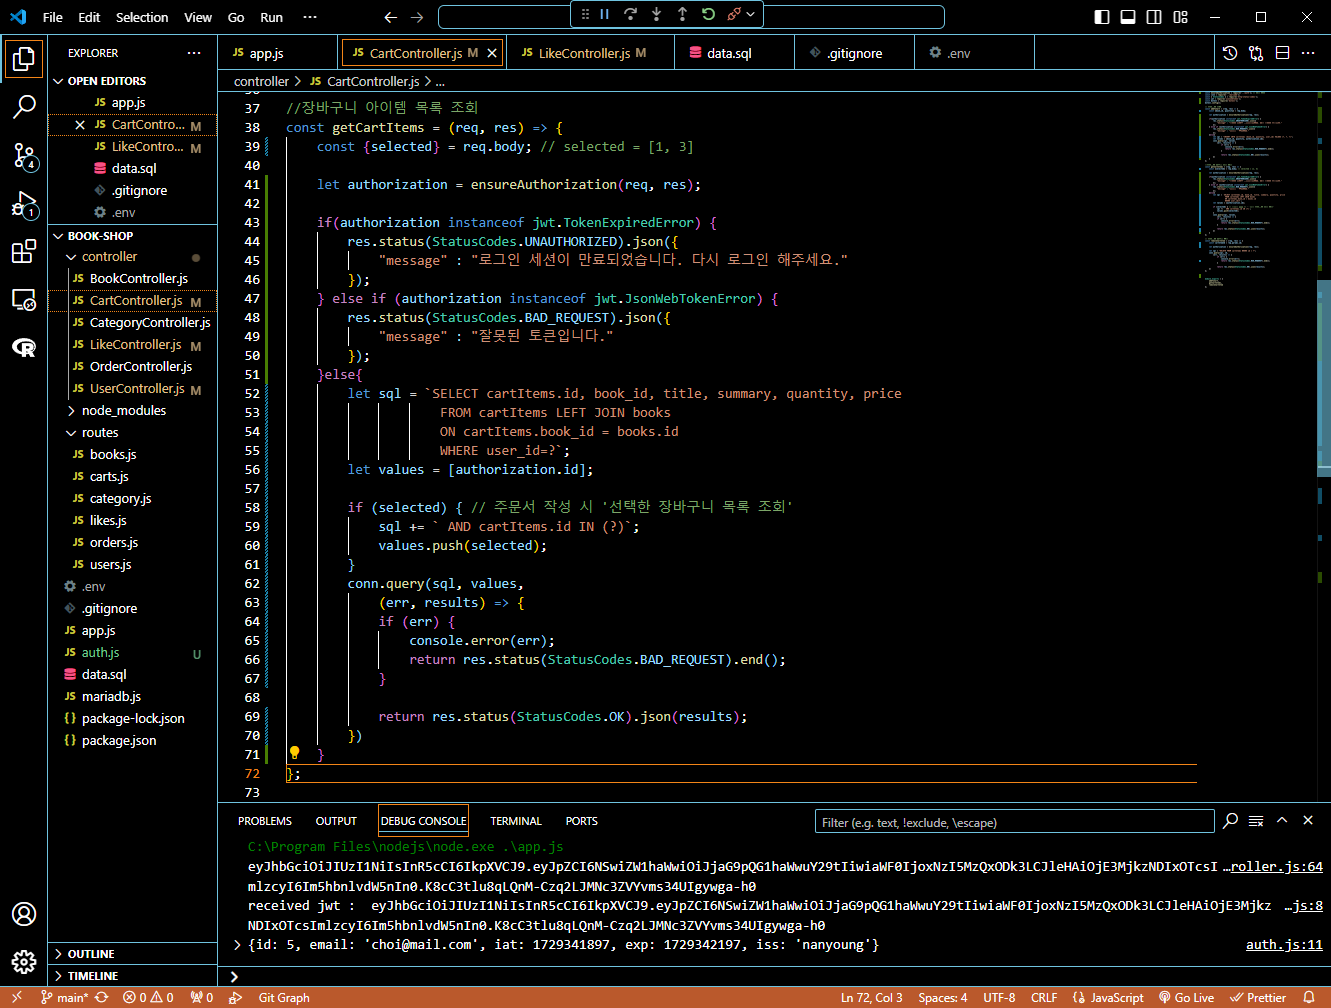Open the overflow menu ellipsis in title bar
This screenshot has width=1331, height=1008.
click(310, 17)
